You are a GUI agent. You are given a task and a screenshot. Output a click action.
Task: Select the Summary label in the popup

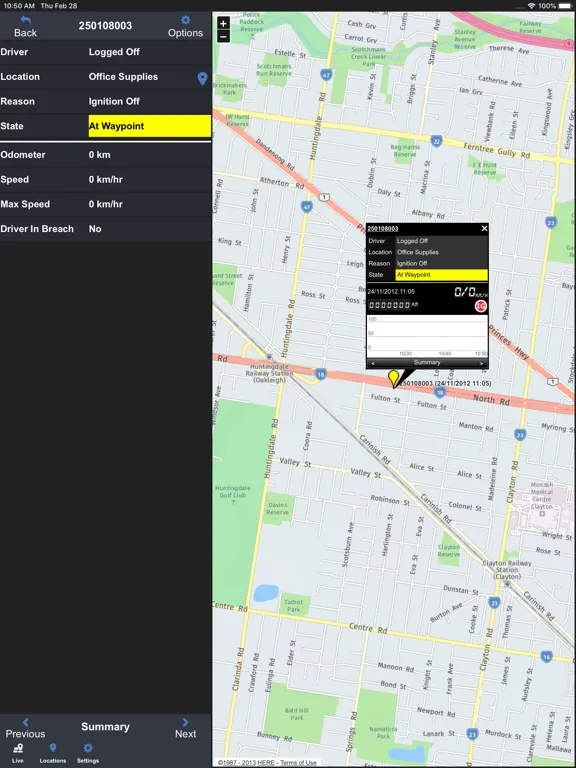427,362
